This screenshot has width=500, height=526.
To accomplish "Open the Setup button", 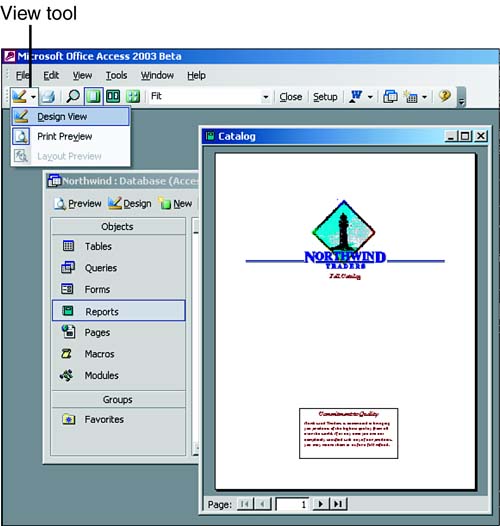I will (x=325, y=97).
